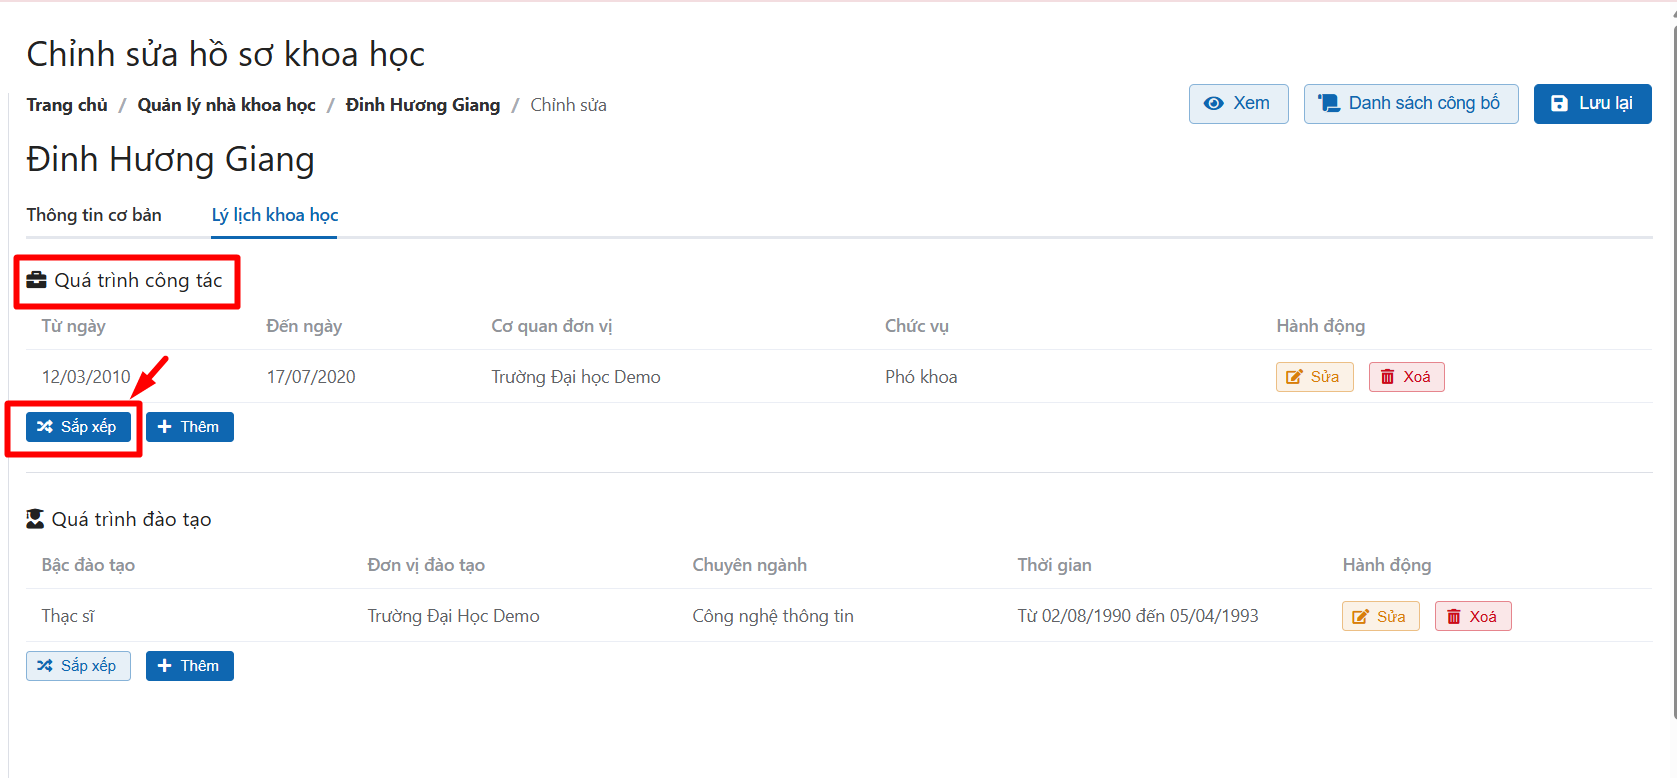
Task: Edit the Trường Đại học Demo work record
Action: pos(1314,377)
